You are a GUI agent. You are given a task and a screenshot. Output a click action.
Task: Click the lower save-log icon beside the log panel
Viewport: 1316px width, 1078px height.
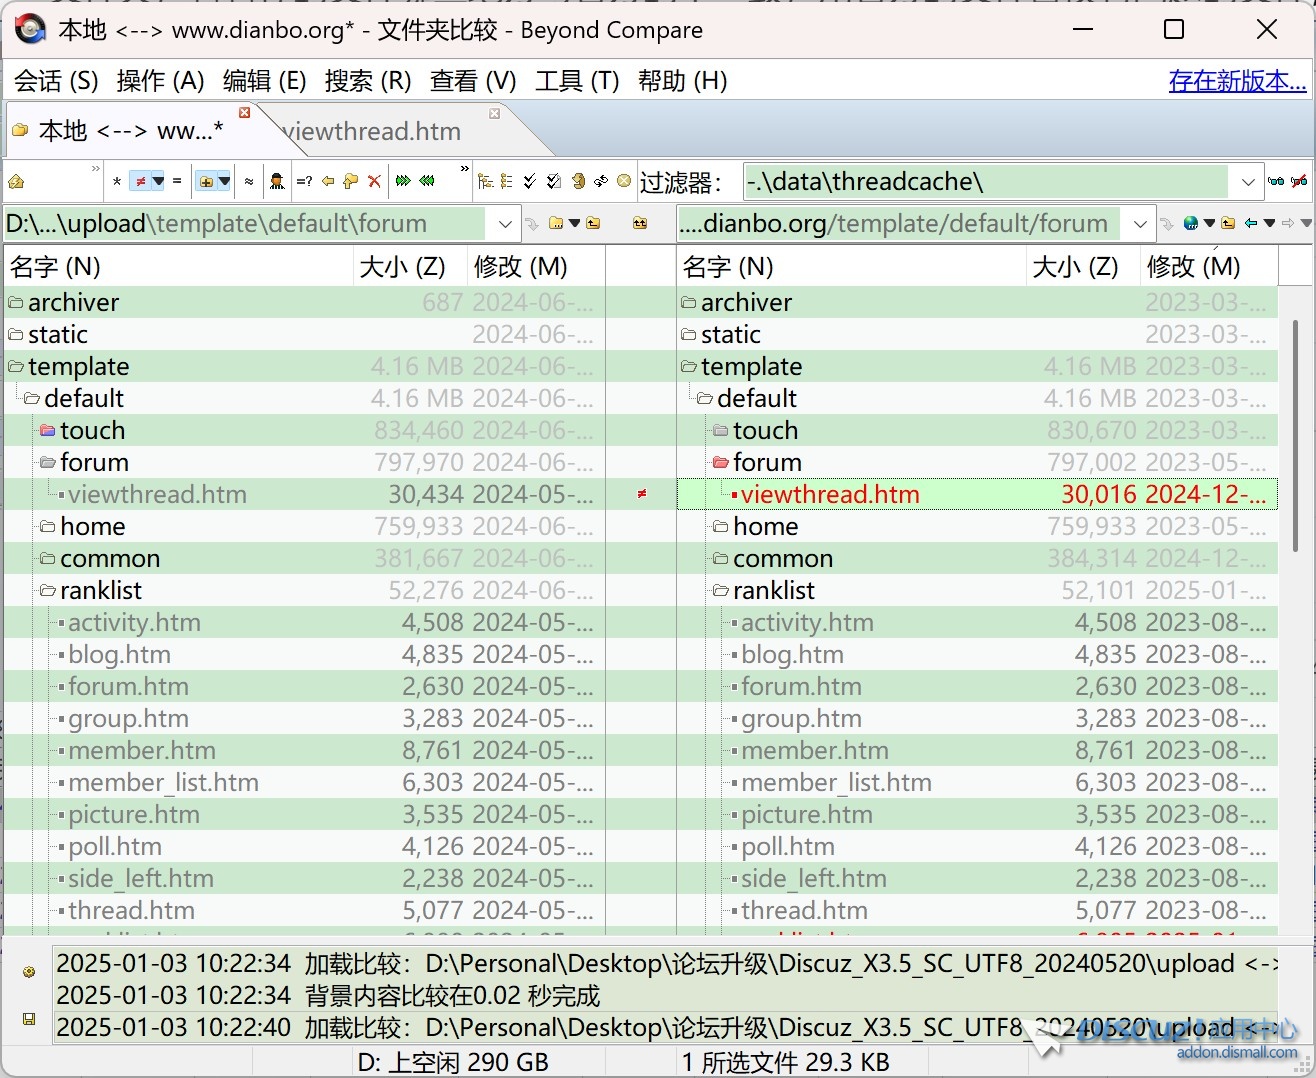click(29, 1018)
